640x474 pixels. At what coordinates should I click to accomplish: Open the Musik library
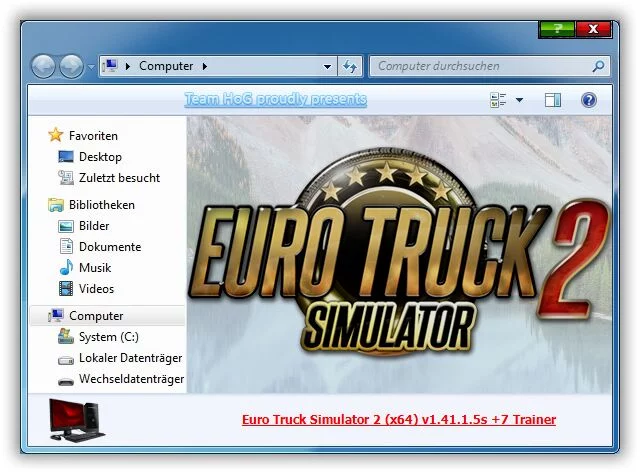pyautogui.click(x=95, y=268)
